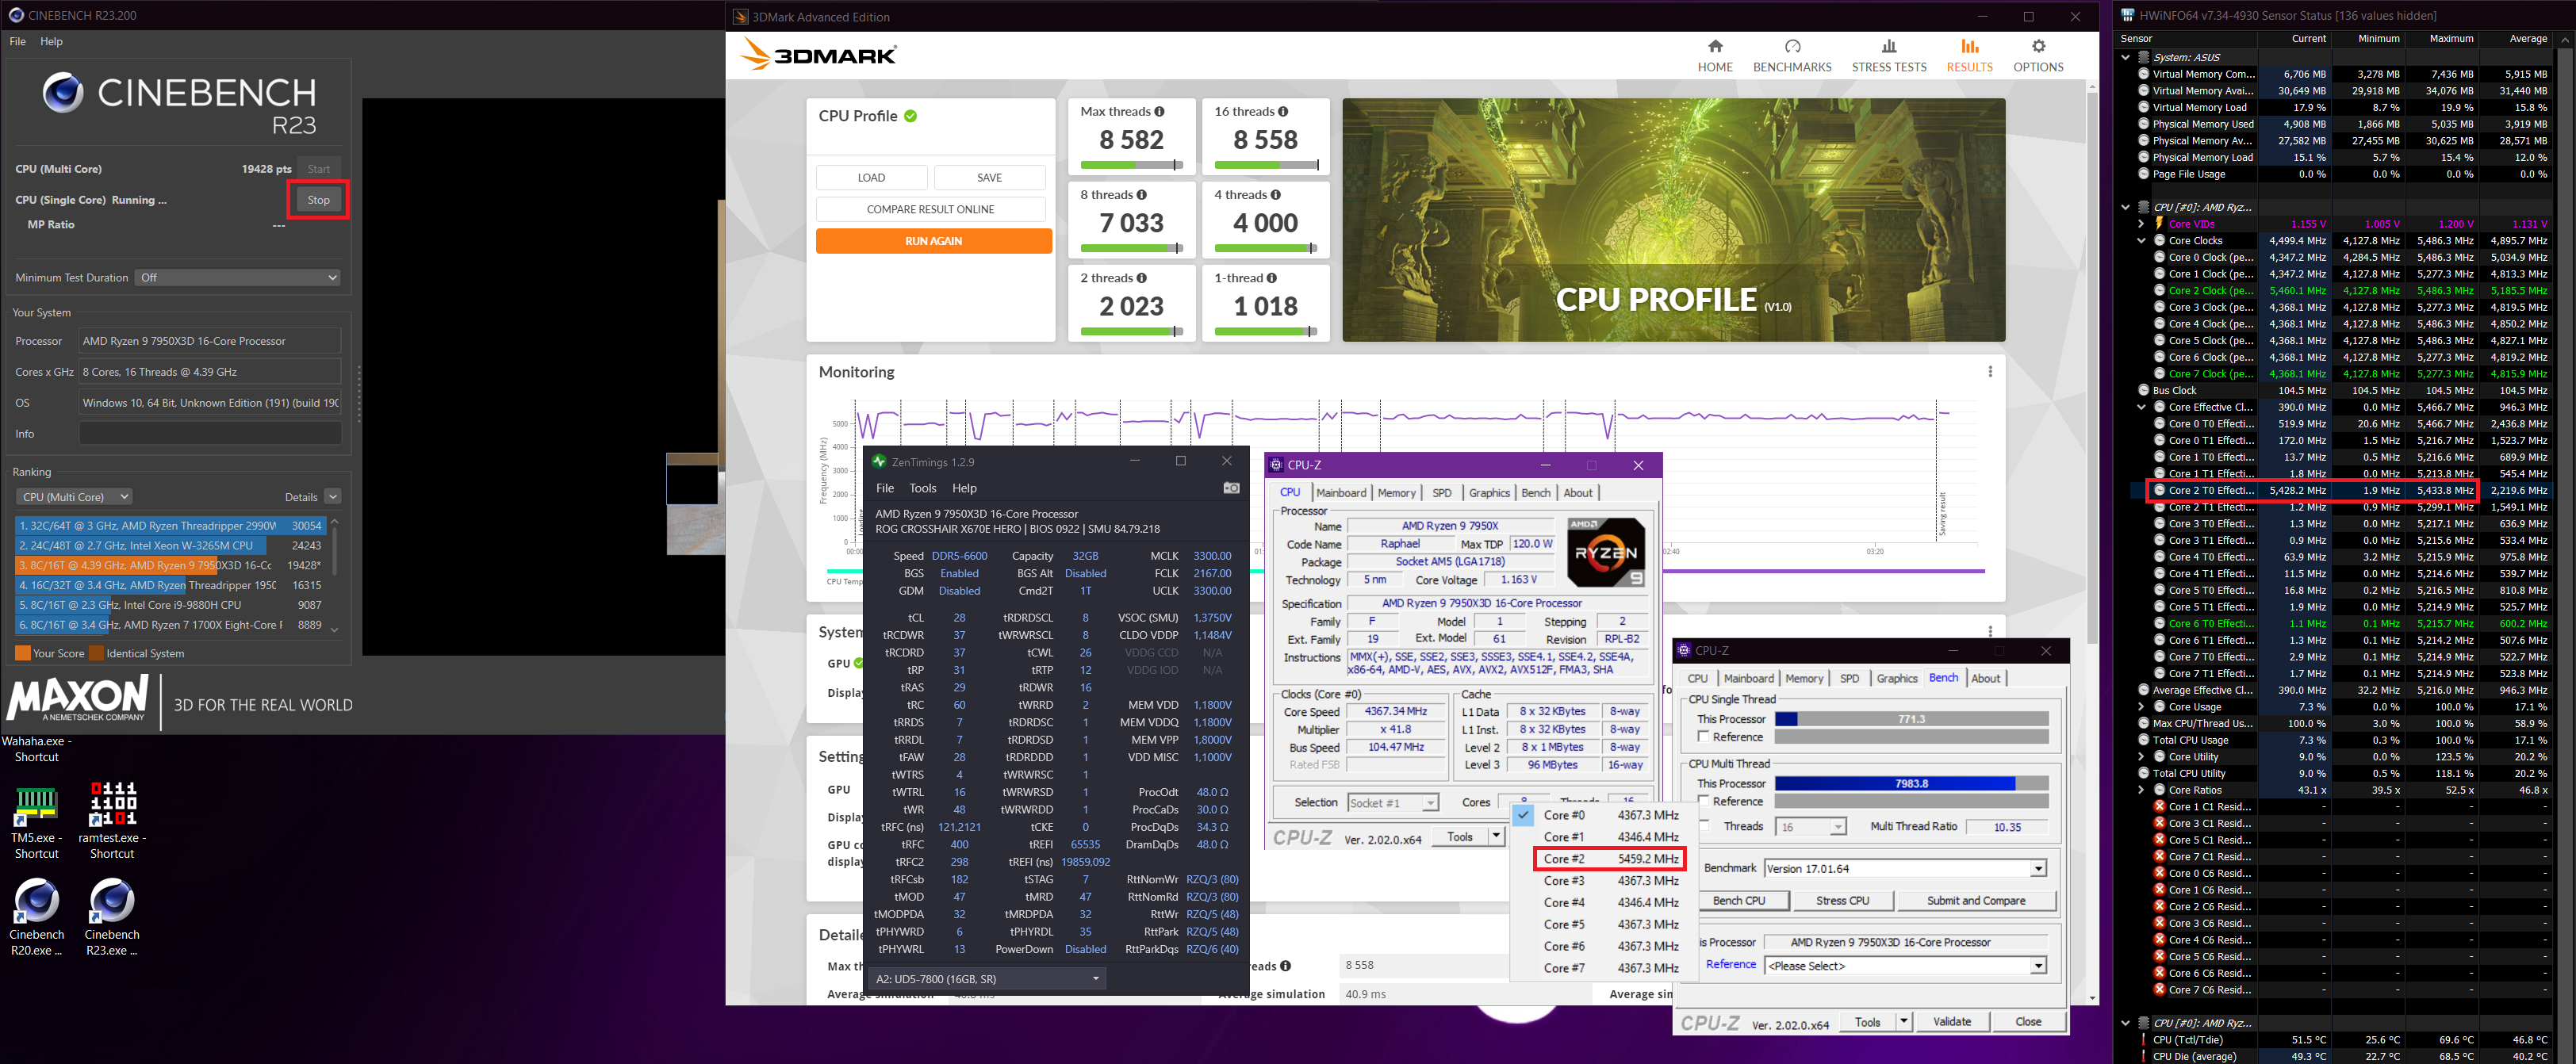This screenshot has width=2576, height=1064.
Task: Click the ZenTimings screenshot camera icon
Action: click(1231, 488)
